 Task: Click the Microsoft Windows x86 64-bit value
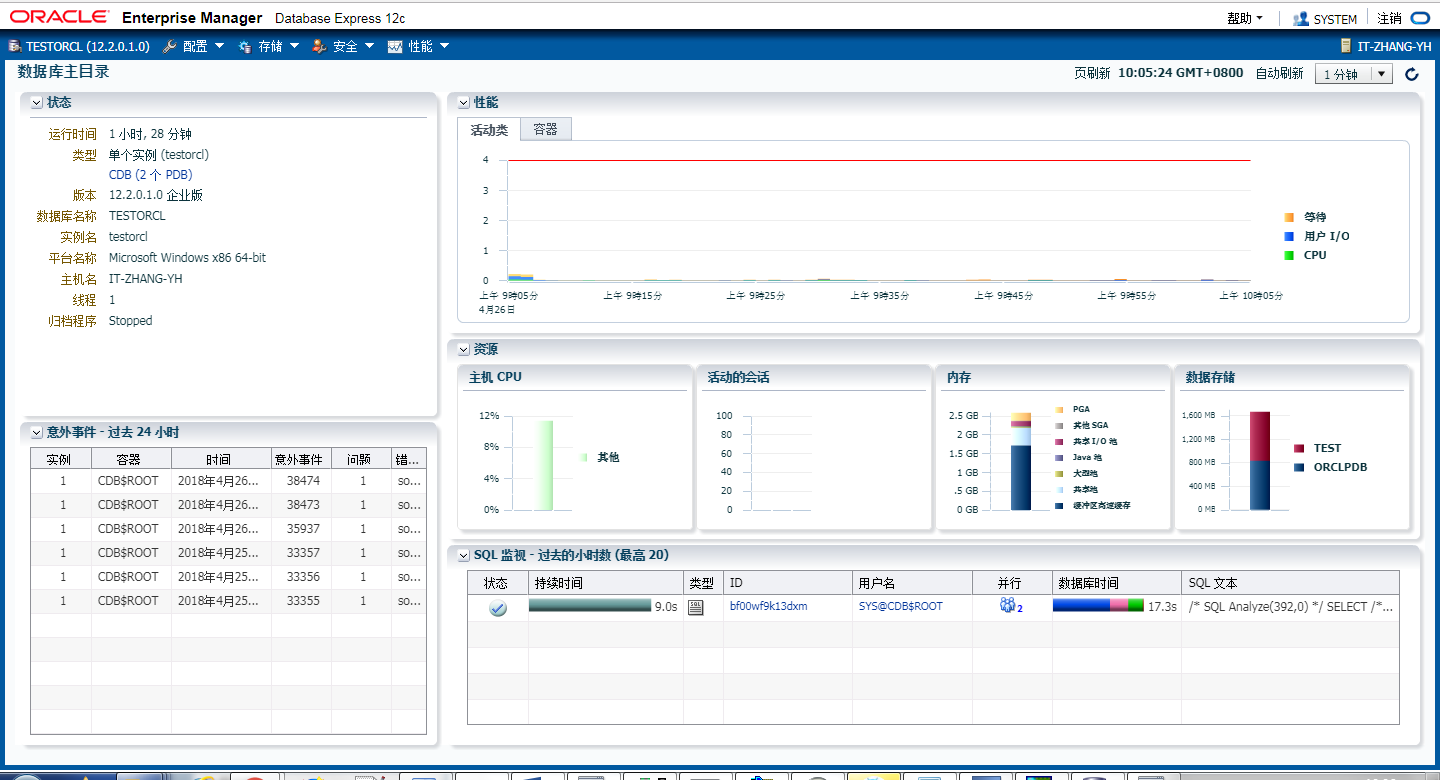click(187, 258)
